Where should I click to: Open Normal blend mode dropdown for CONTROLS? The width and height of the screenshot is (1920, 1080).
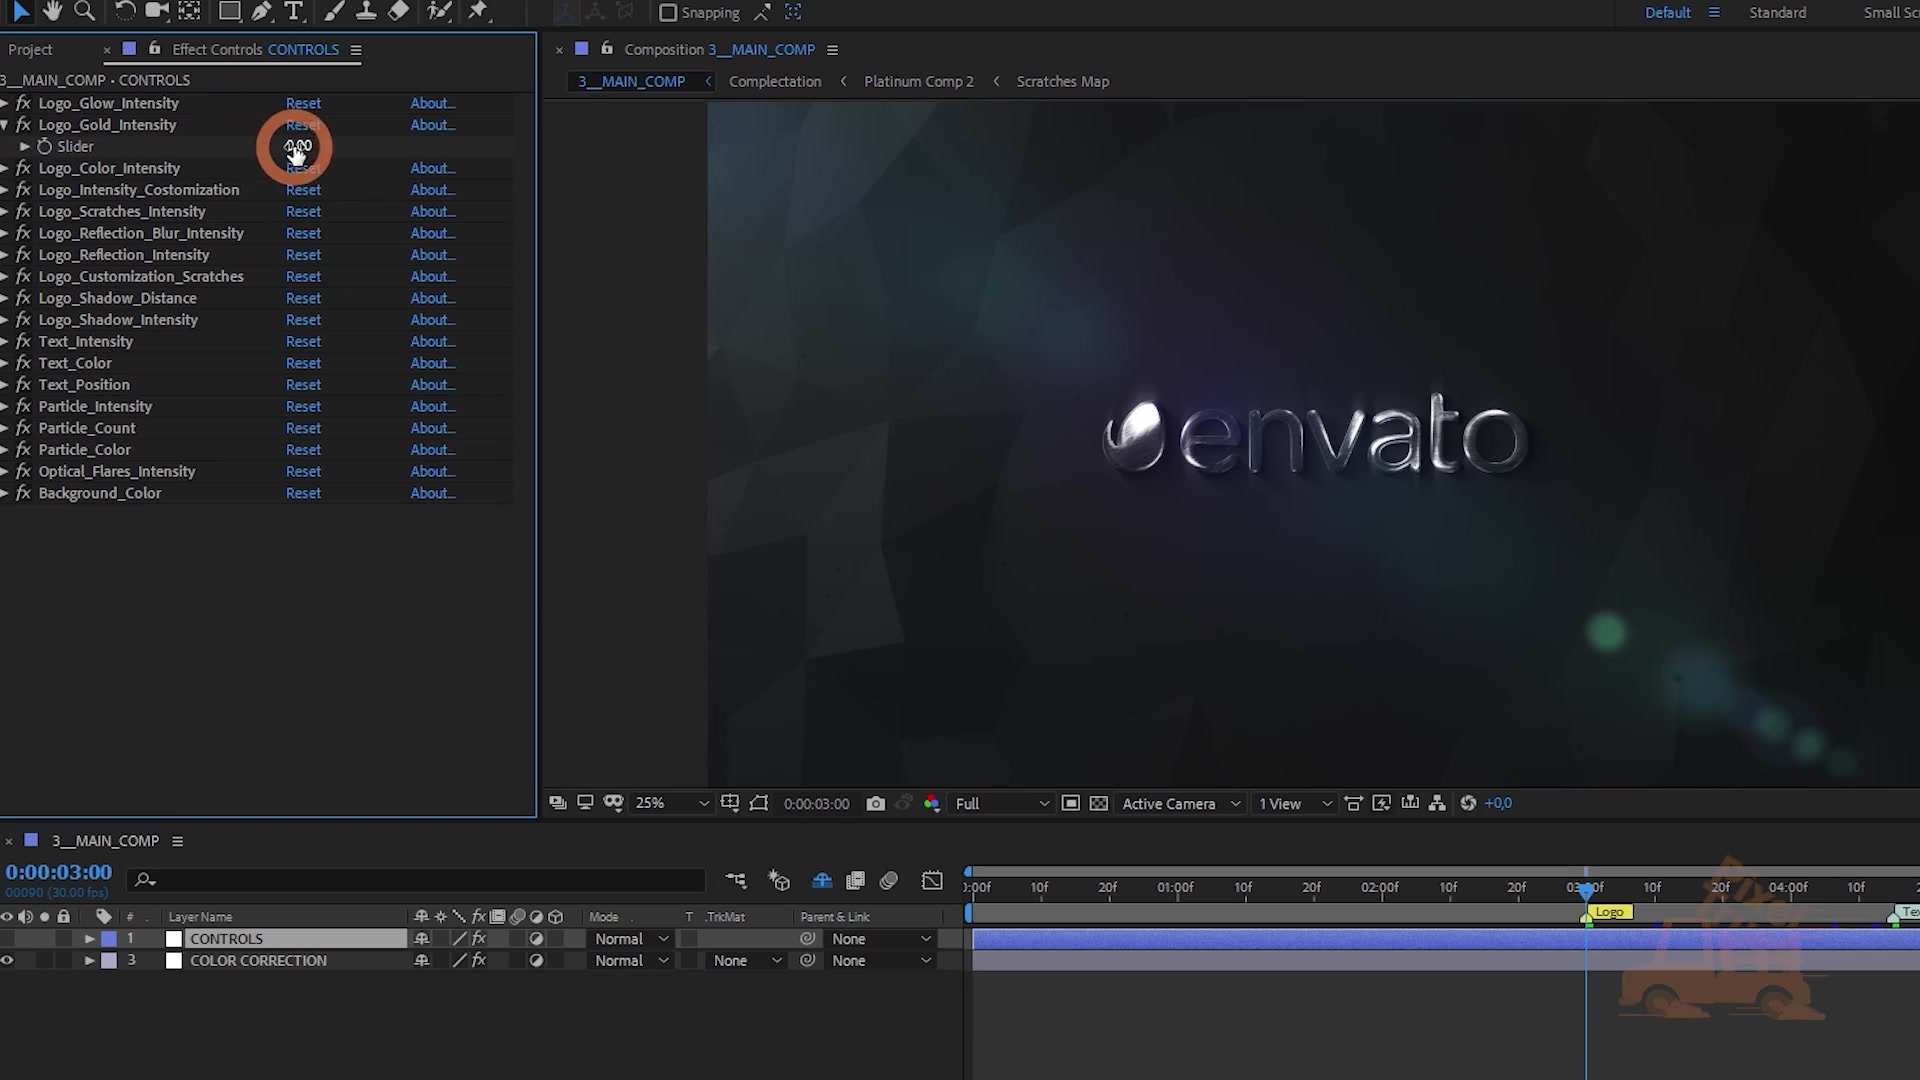pos(631,938)
